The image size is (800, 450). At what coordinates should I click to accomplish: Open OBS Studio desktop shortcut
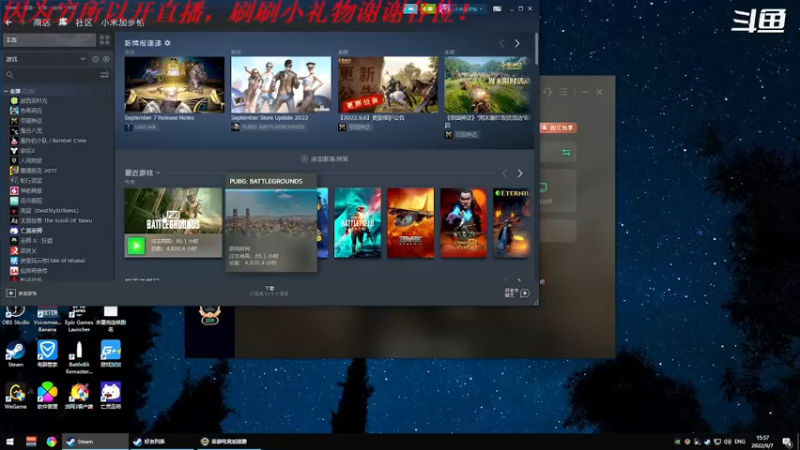tap(15, 315)
